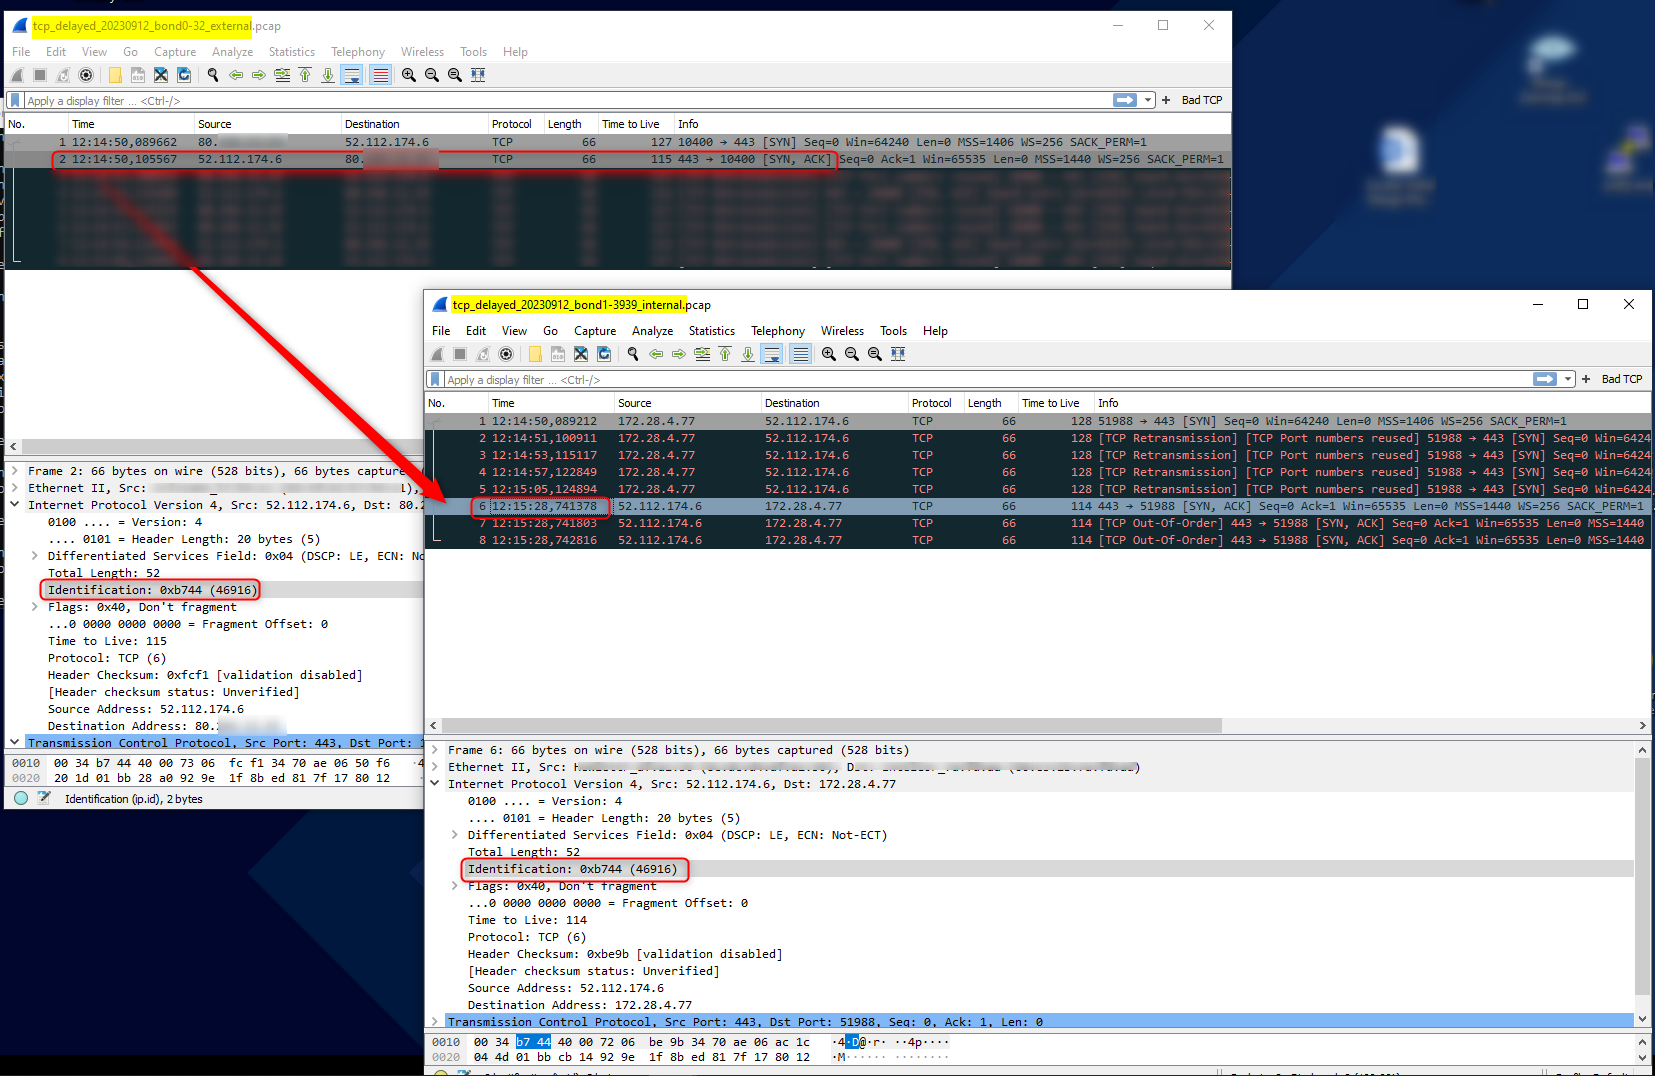
Task: Open the Telephony menu in the external window
Action: click(358, 52)
